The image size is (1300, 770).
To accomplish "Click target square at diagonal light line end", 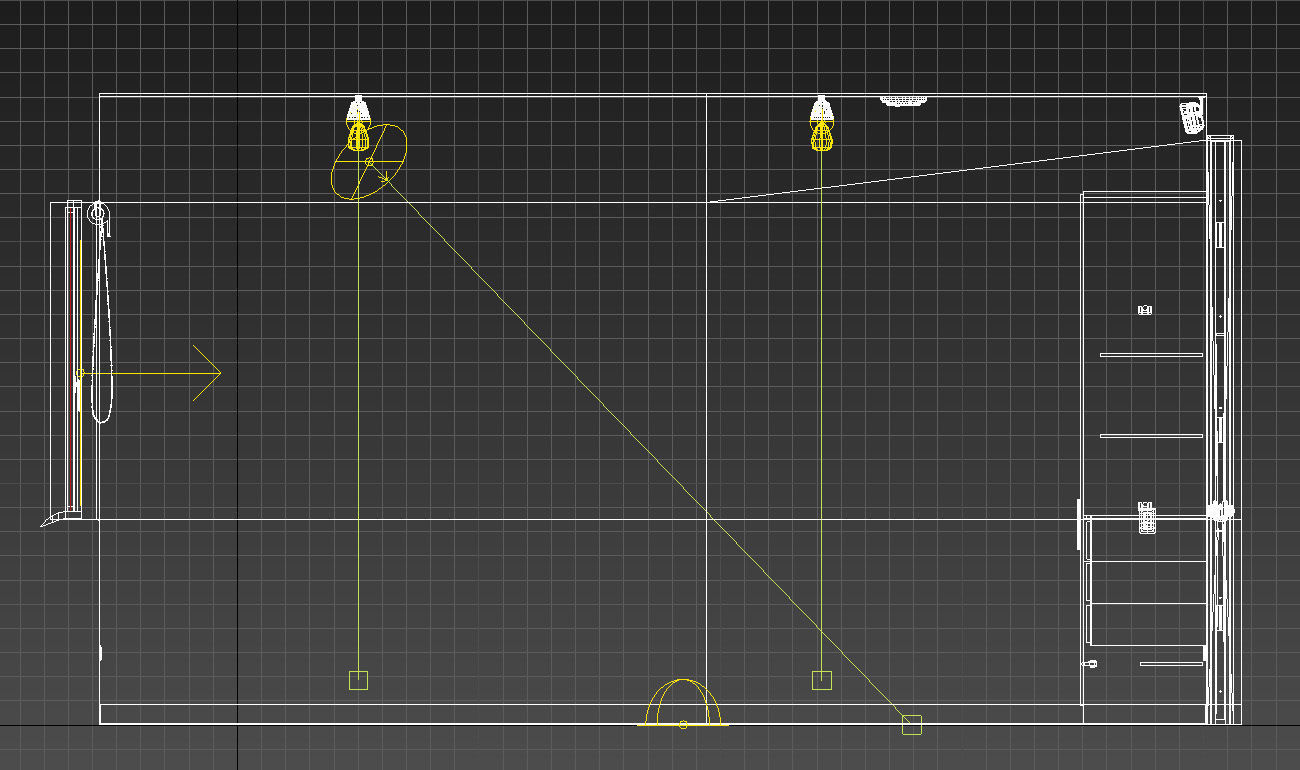I will coord(911,725).
